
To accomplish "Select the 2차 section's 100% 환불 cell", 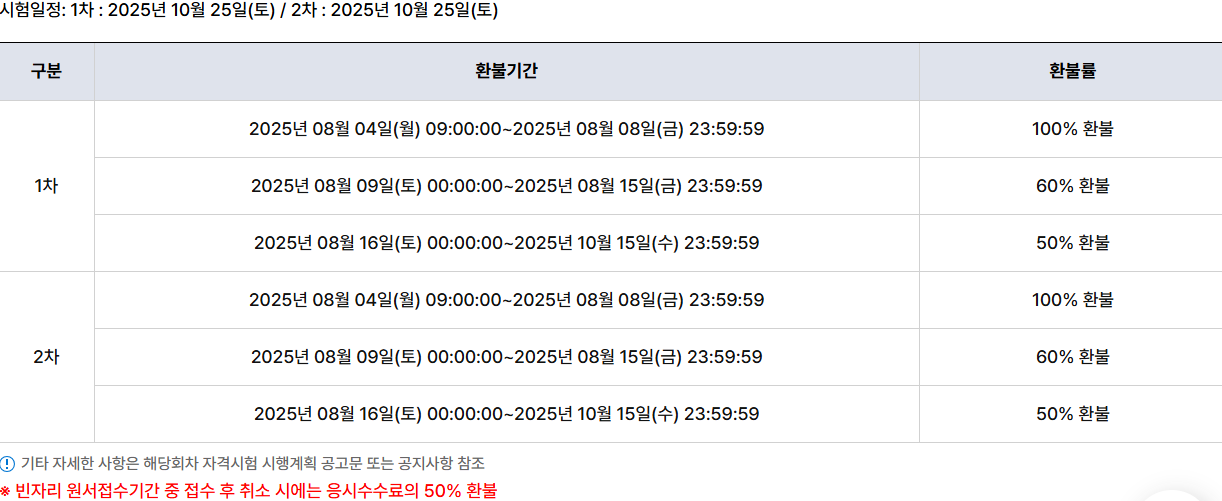I will [1072, 300].
